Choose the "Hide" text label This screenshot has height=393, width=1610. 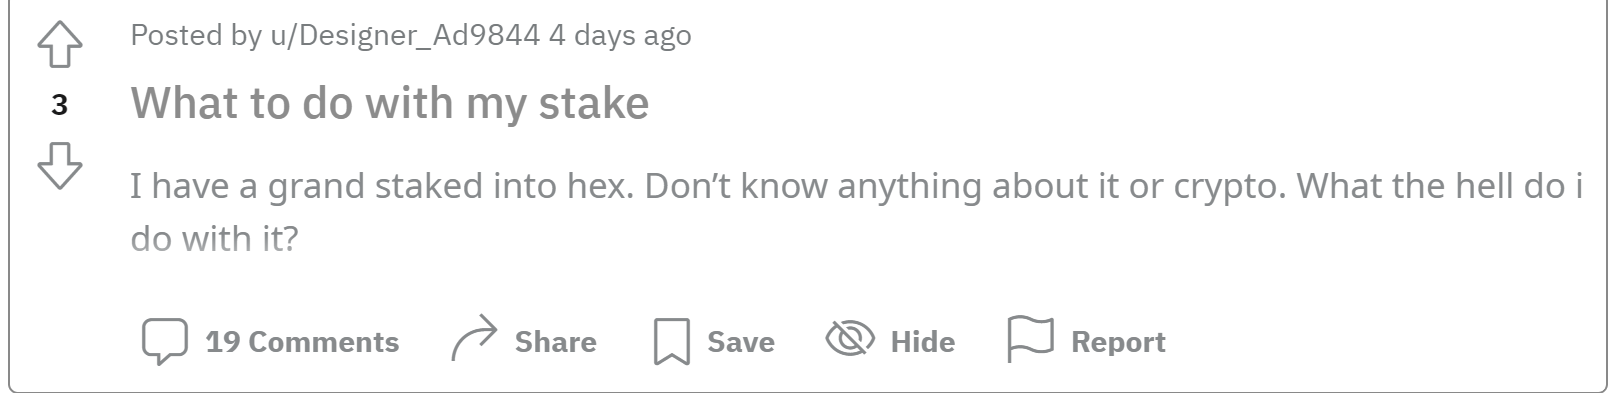[922, 342]
